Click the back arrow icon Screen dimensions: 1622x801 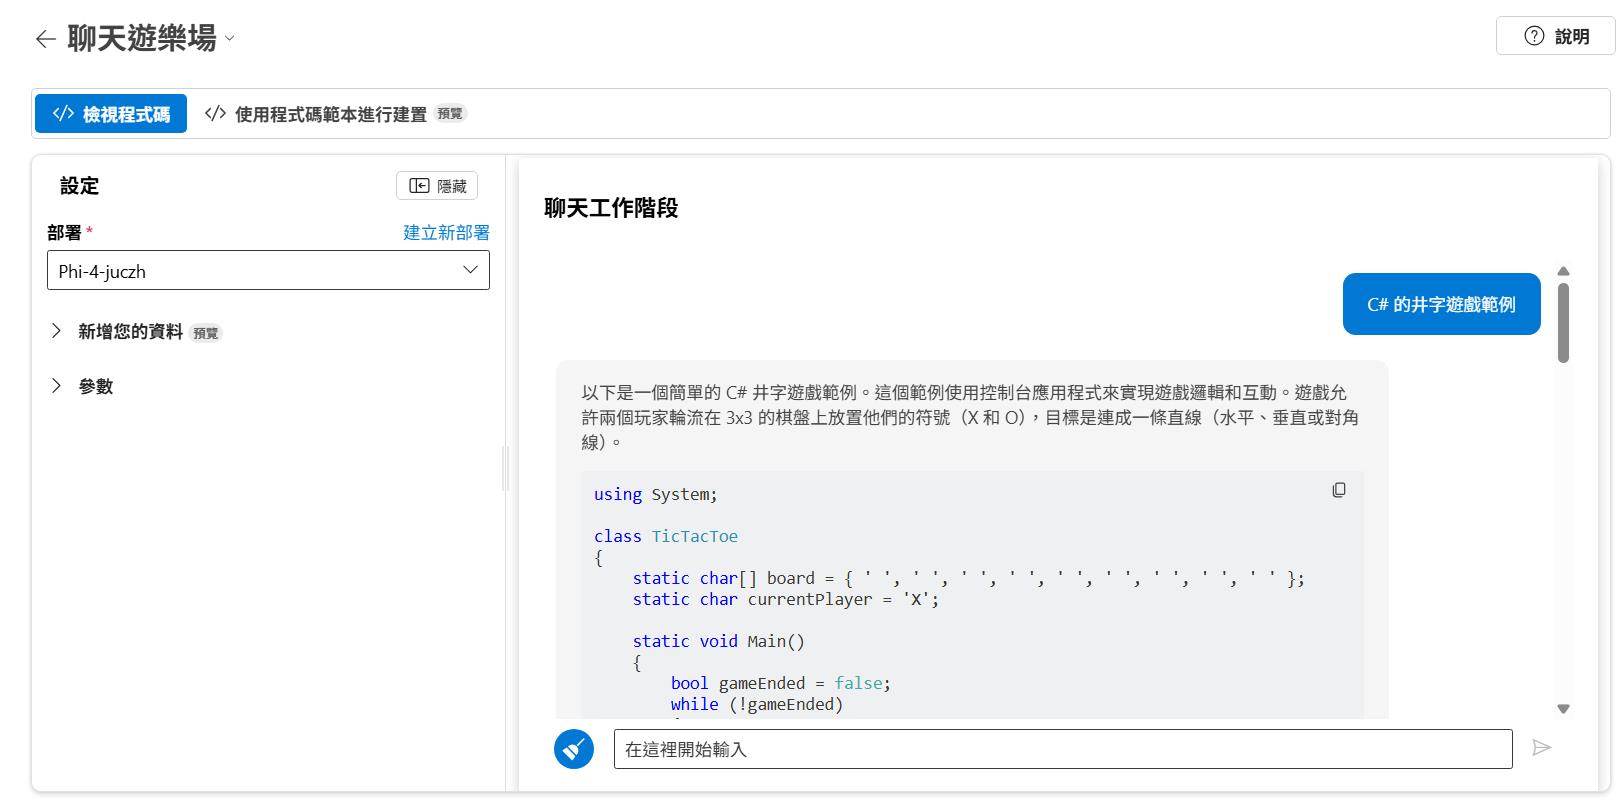[45, 39]
